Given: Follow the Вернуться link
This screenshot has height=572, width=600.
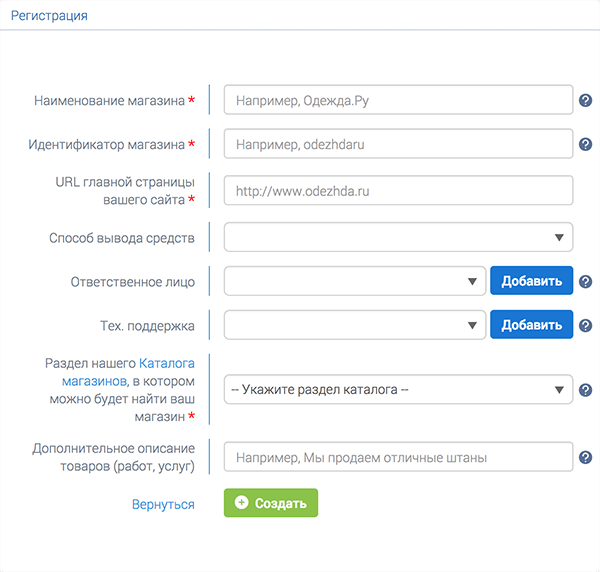Looking at the screenshot, I should click(x=163, y=504).
